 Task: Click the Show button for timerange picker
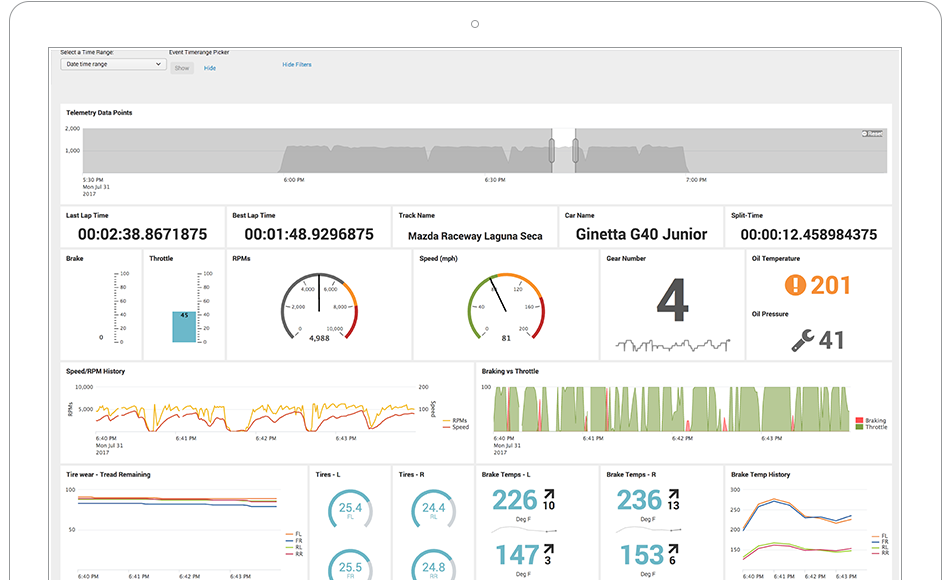pyautogui.click(x=181, y=68)
